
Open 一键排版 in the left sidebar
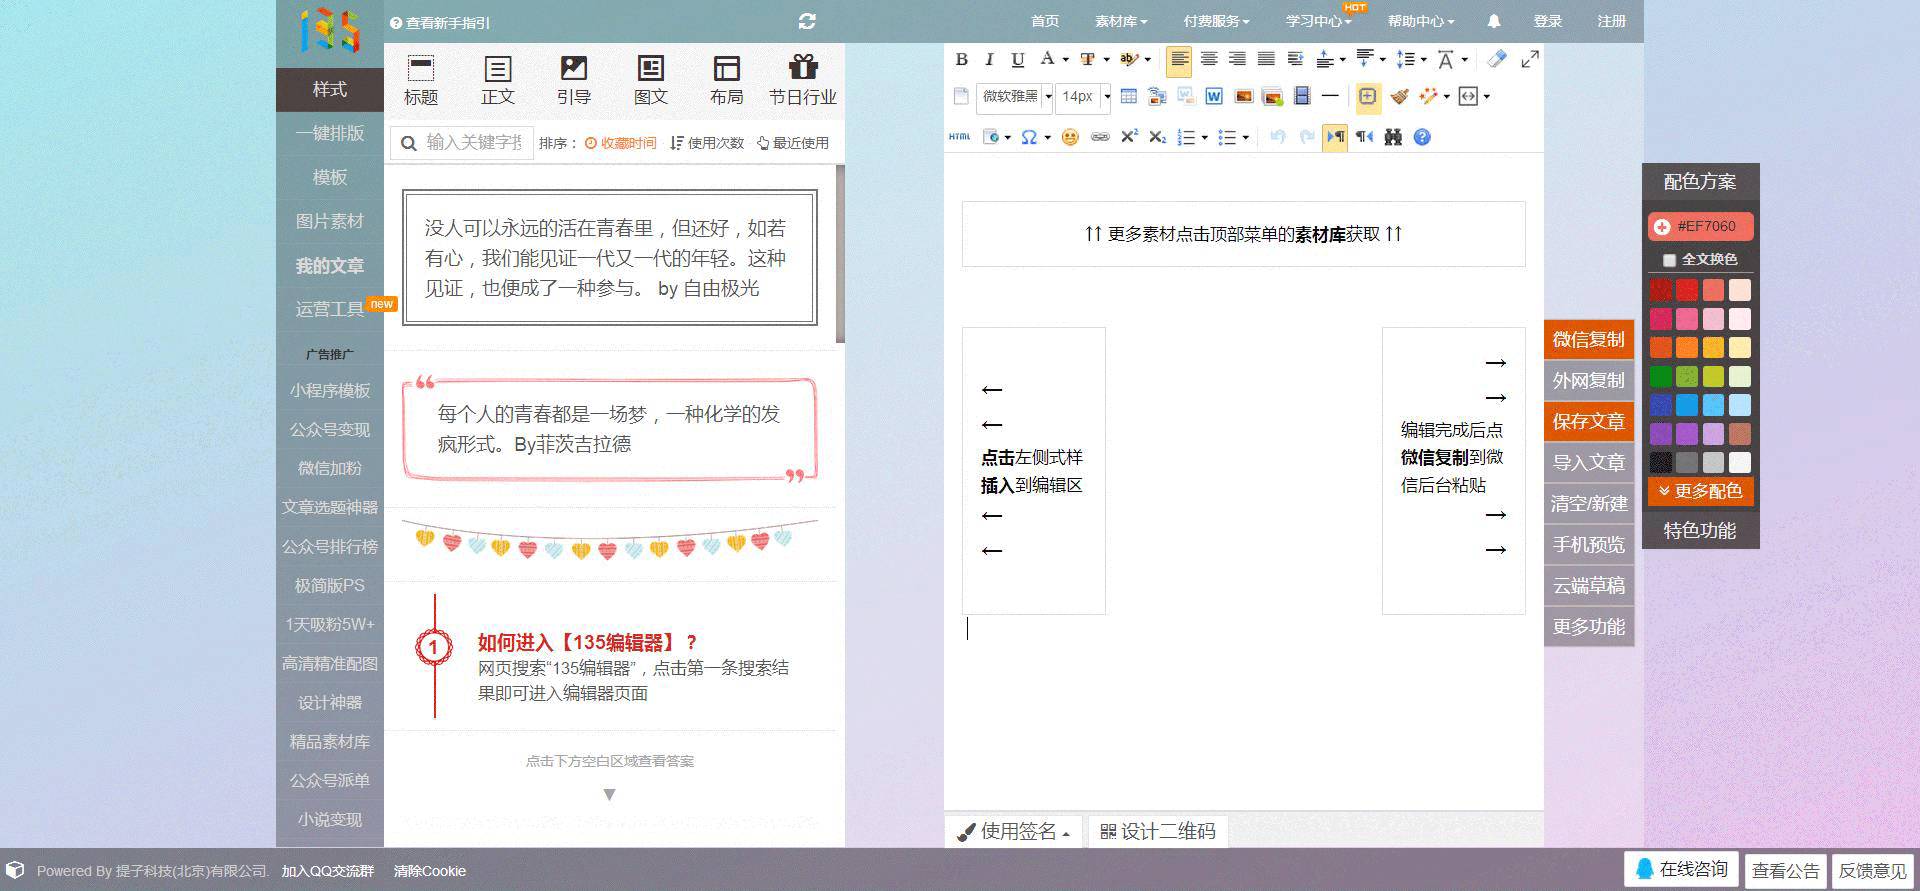click(x=330, y=134)
